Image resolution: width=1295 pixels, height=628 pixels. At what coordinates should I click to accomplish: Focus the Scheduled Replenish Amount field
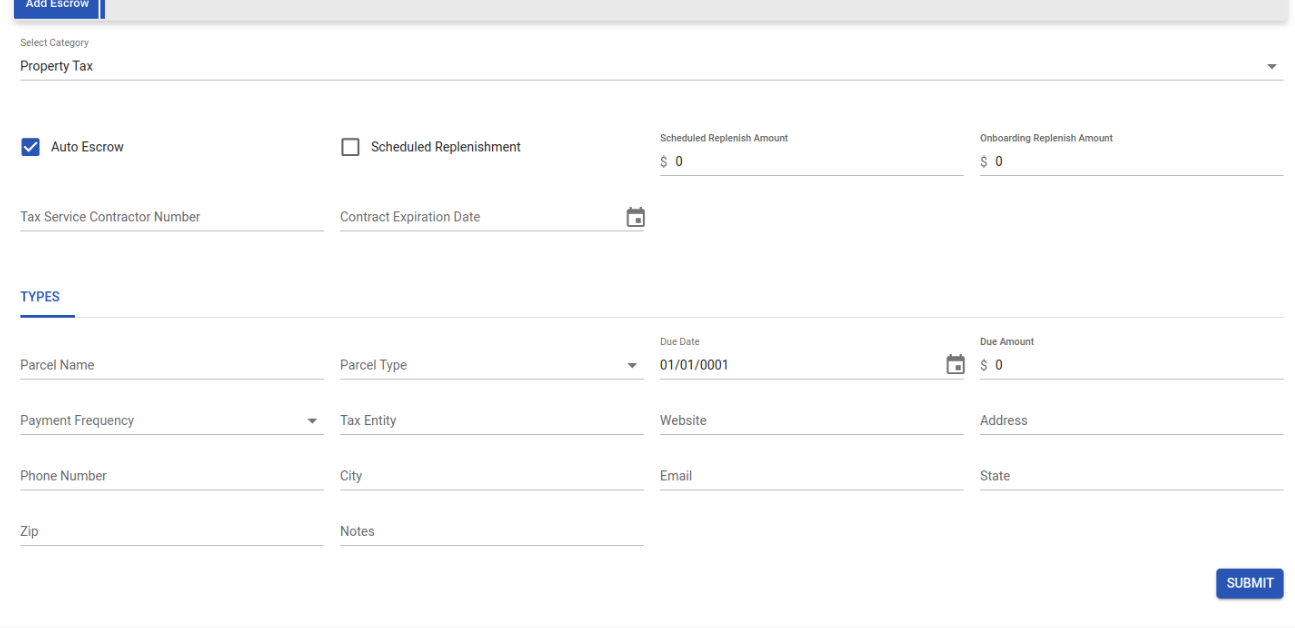[x=817, y=162]
